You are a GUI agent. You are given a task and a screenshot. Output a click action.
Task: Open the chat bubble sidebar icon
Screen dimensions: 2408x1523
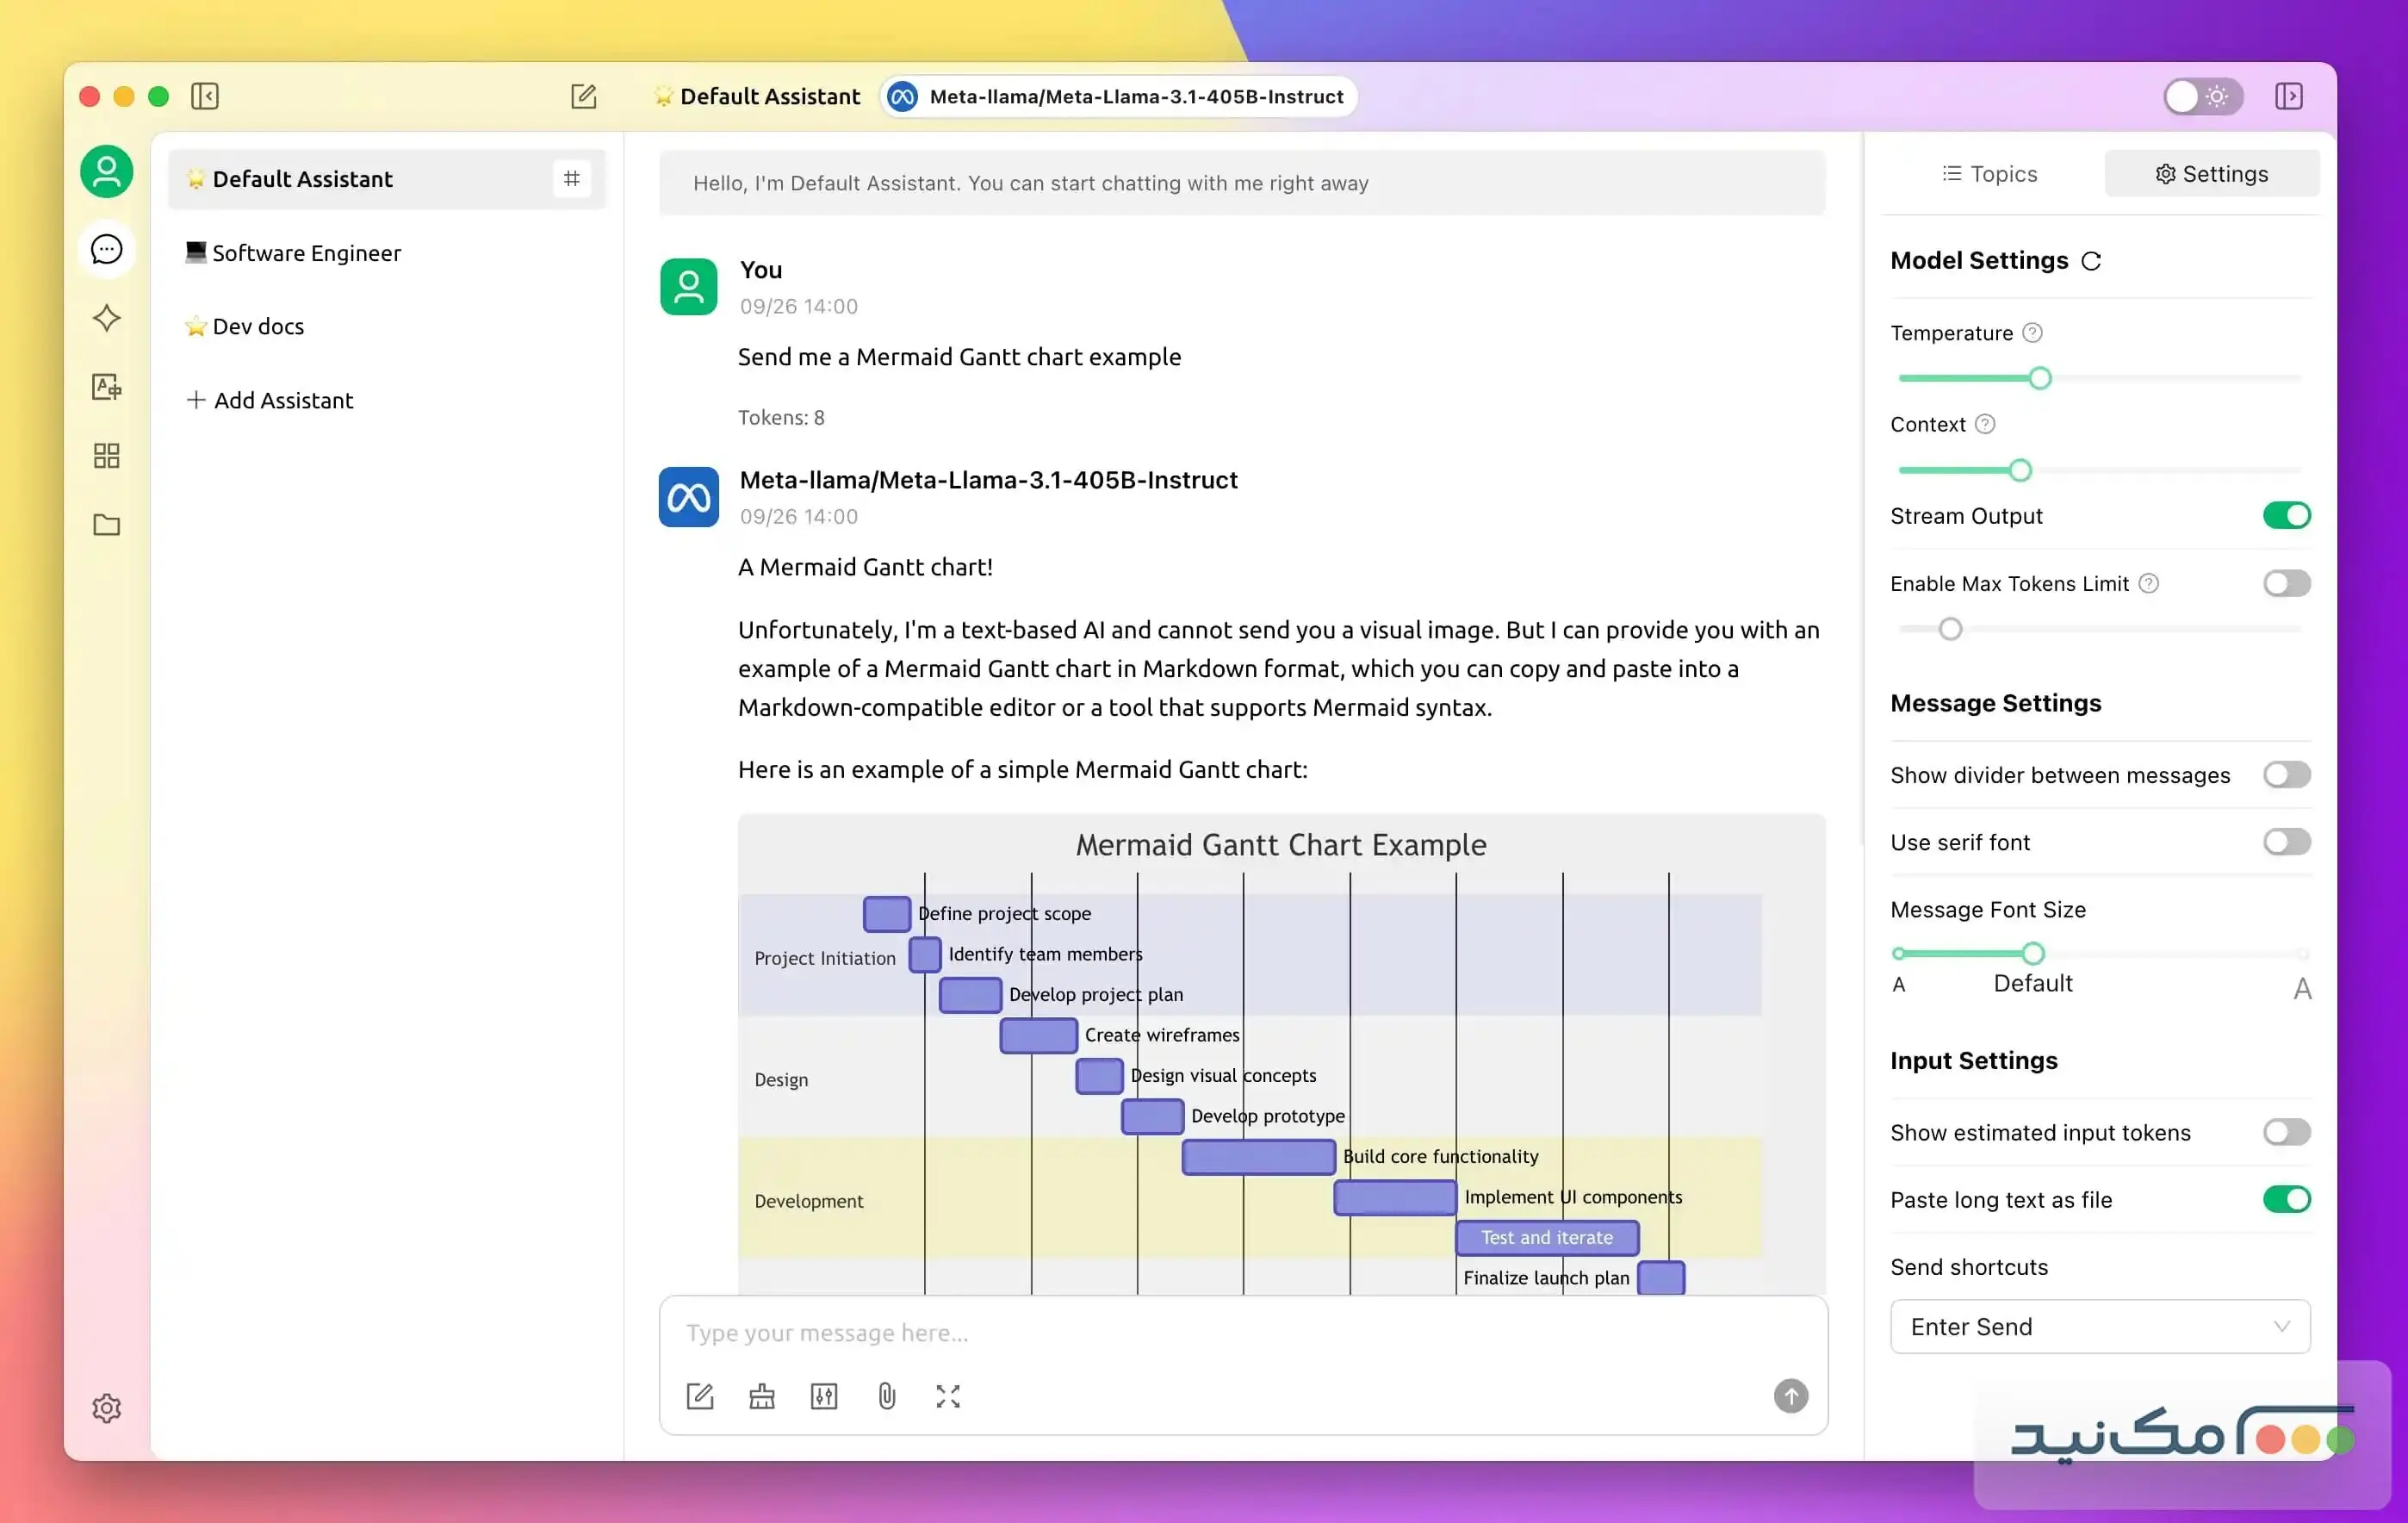click(x=106, y=249)
